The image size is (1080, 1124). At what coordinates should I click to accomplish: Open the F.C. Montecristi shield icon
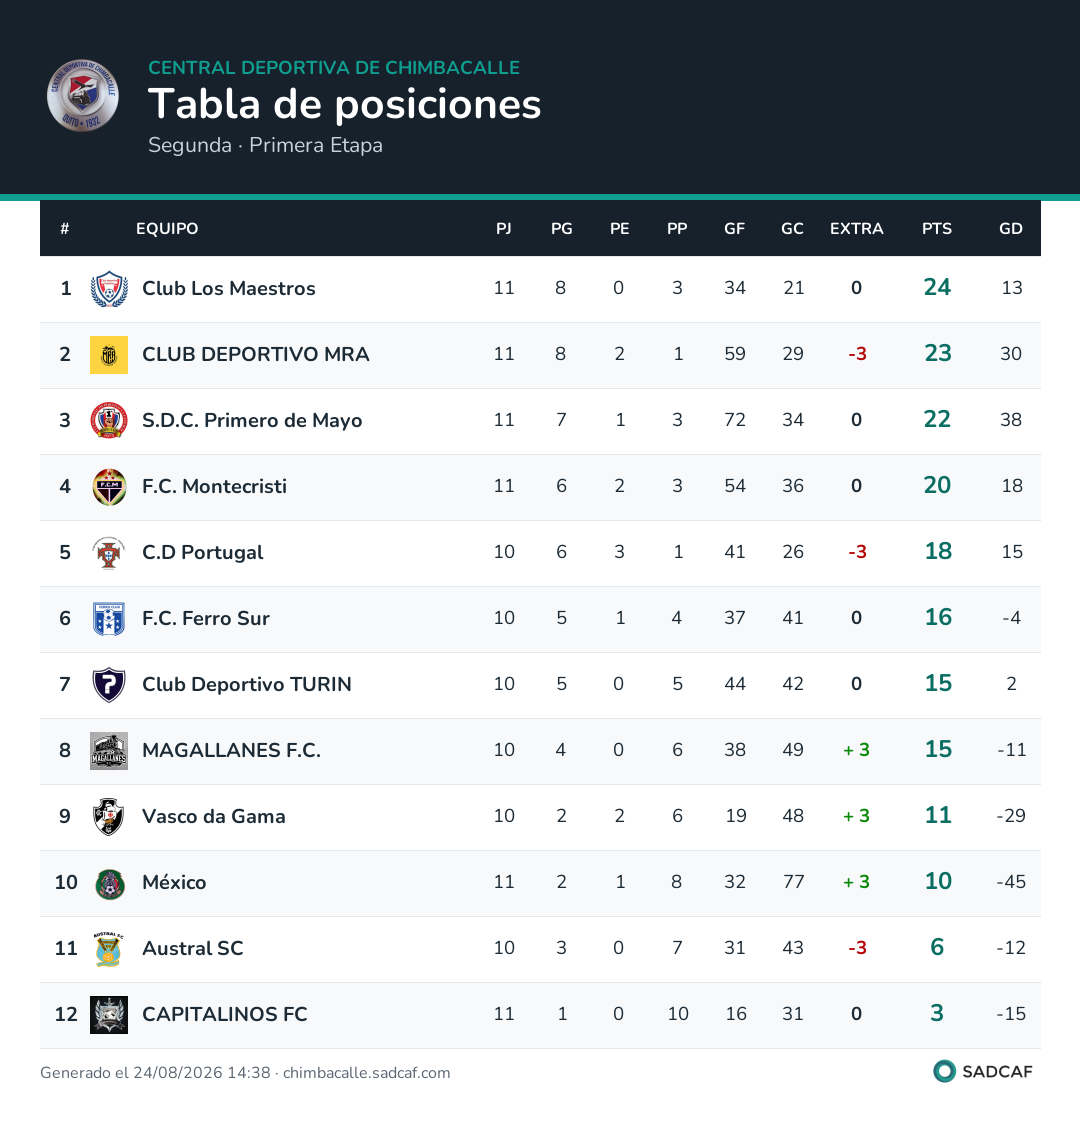click(x=109, y=487)
